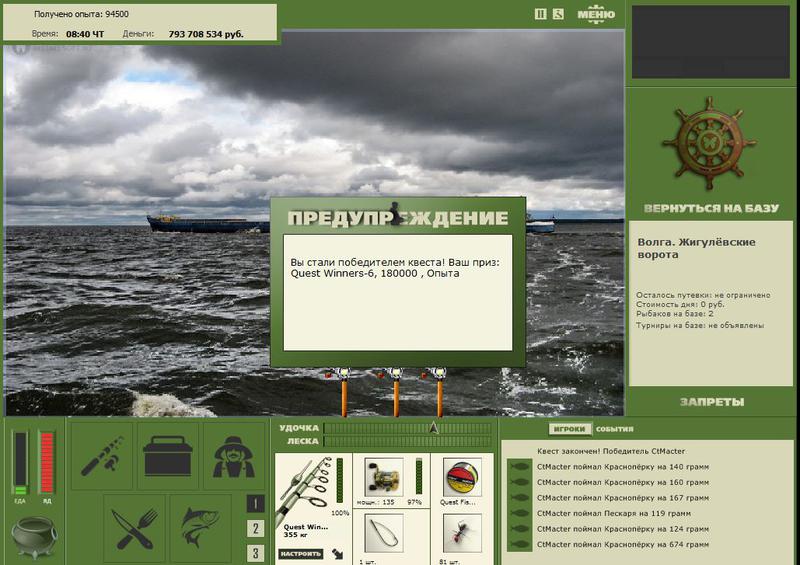Click the ПРЕДУПРЕЖДЕНИЕ dialog title
The width and height of the screenshot is (800, 565).
click(x=397, y=218)
